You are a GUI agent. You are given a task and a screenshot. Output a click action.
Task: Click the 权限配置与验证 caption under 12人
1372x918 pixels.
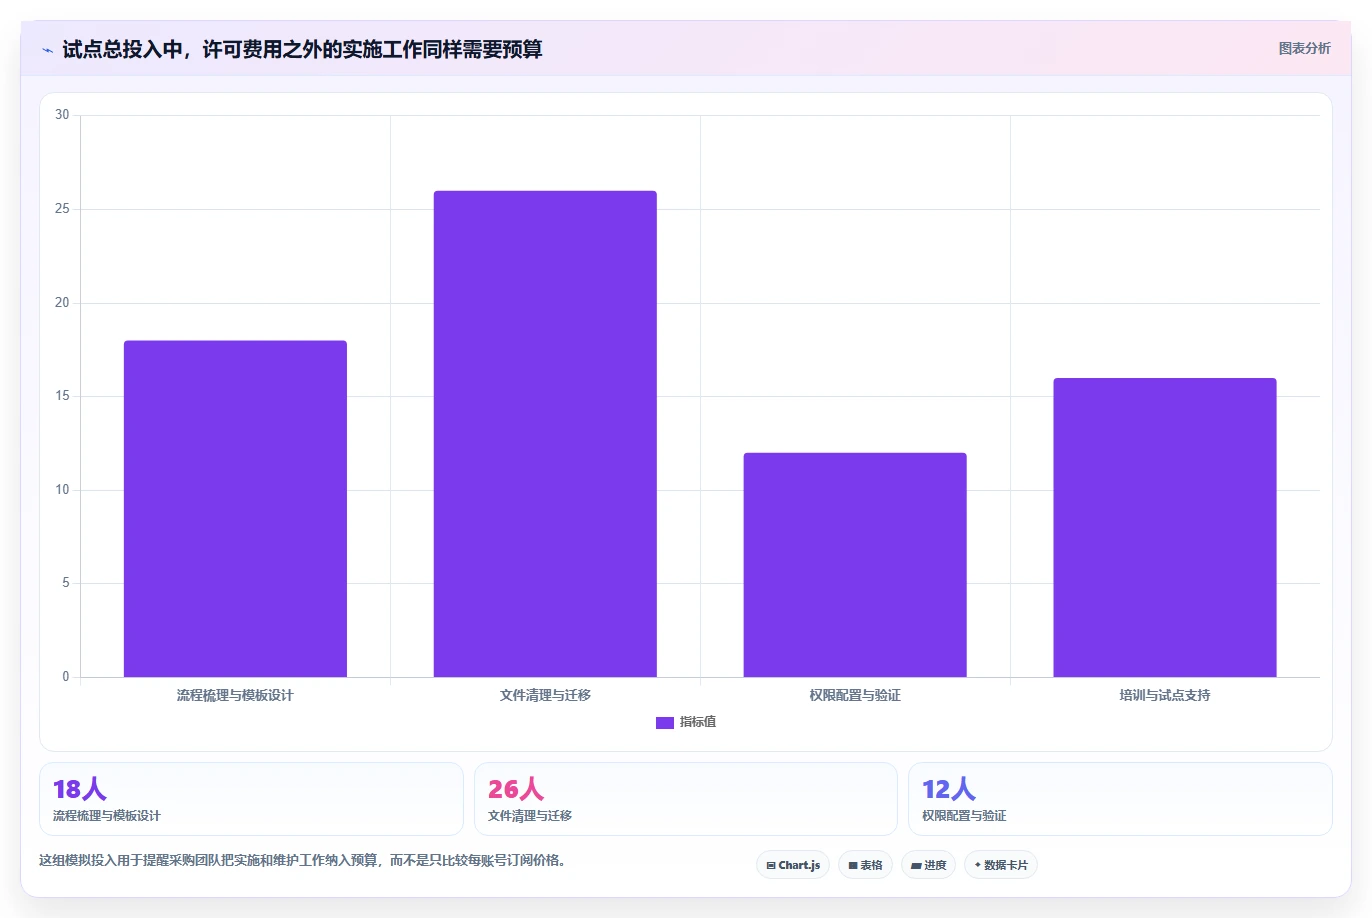pos(964,816)
